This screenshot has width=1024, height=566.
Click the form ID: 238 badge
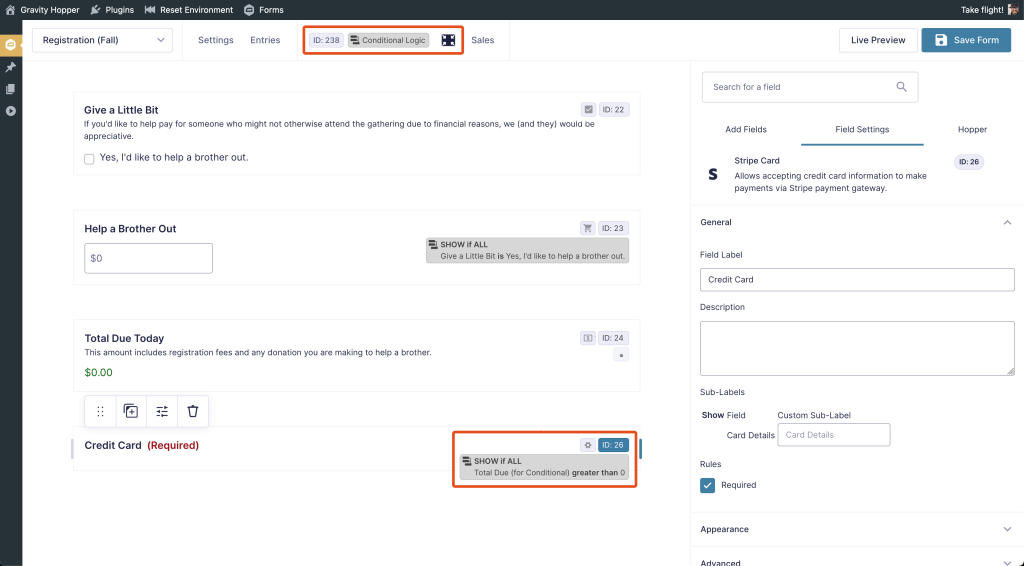[x=326, y=40]
